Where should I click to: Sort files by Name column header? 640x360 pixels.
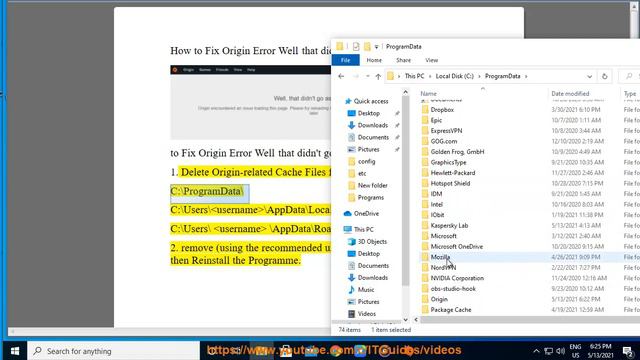pyautogui.click(x=429, y=94)
